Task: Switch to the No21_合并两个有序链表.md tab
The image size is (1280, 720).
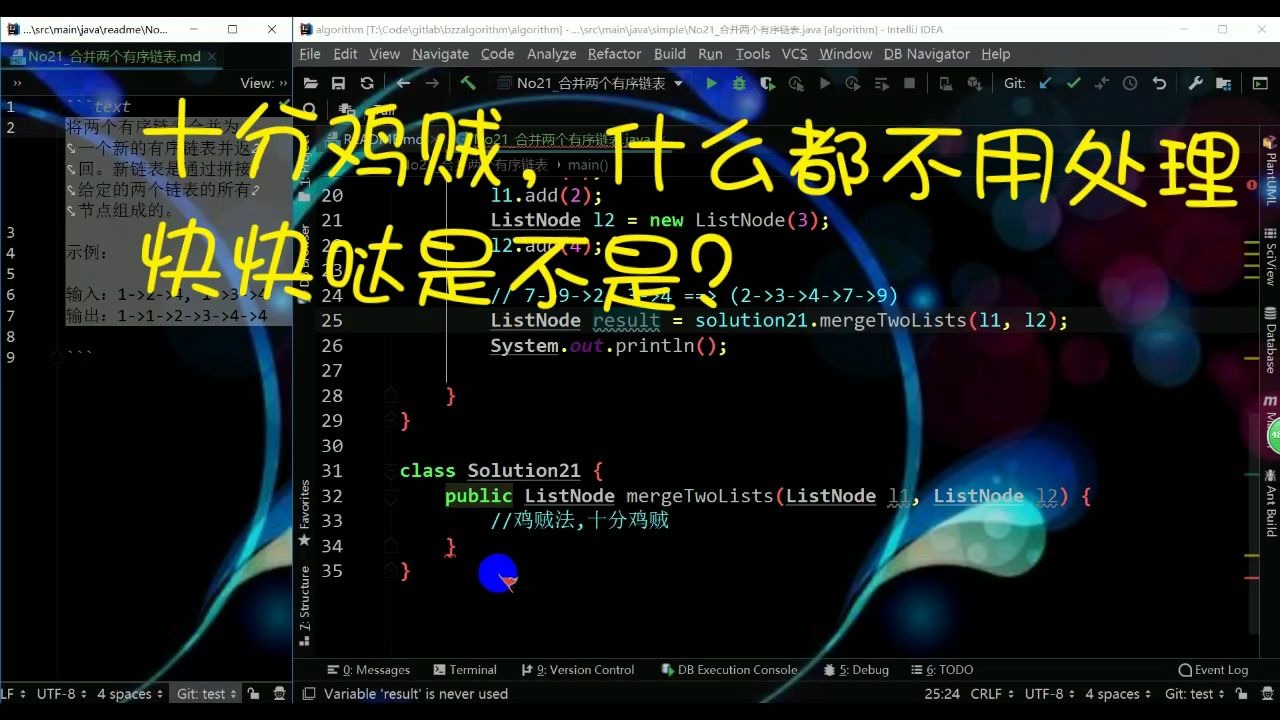Action: pyautogui.click(x=110, y=57)
